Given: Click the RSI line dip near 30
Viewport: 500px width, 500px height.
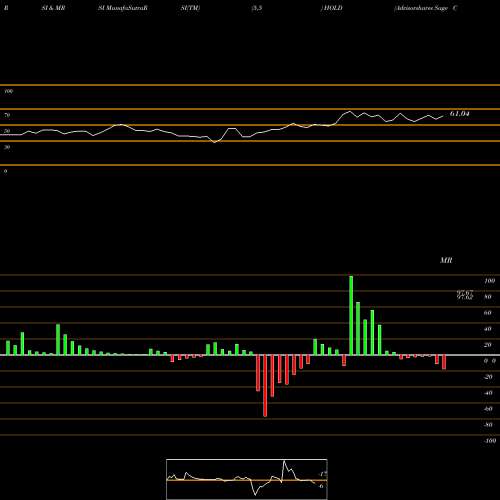Looking at the screenshot, I should [x=215, y=142].
